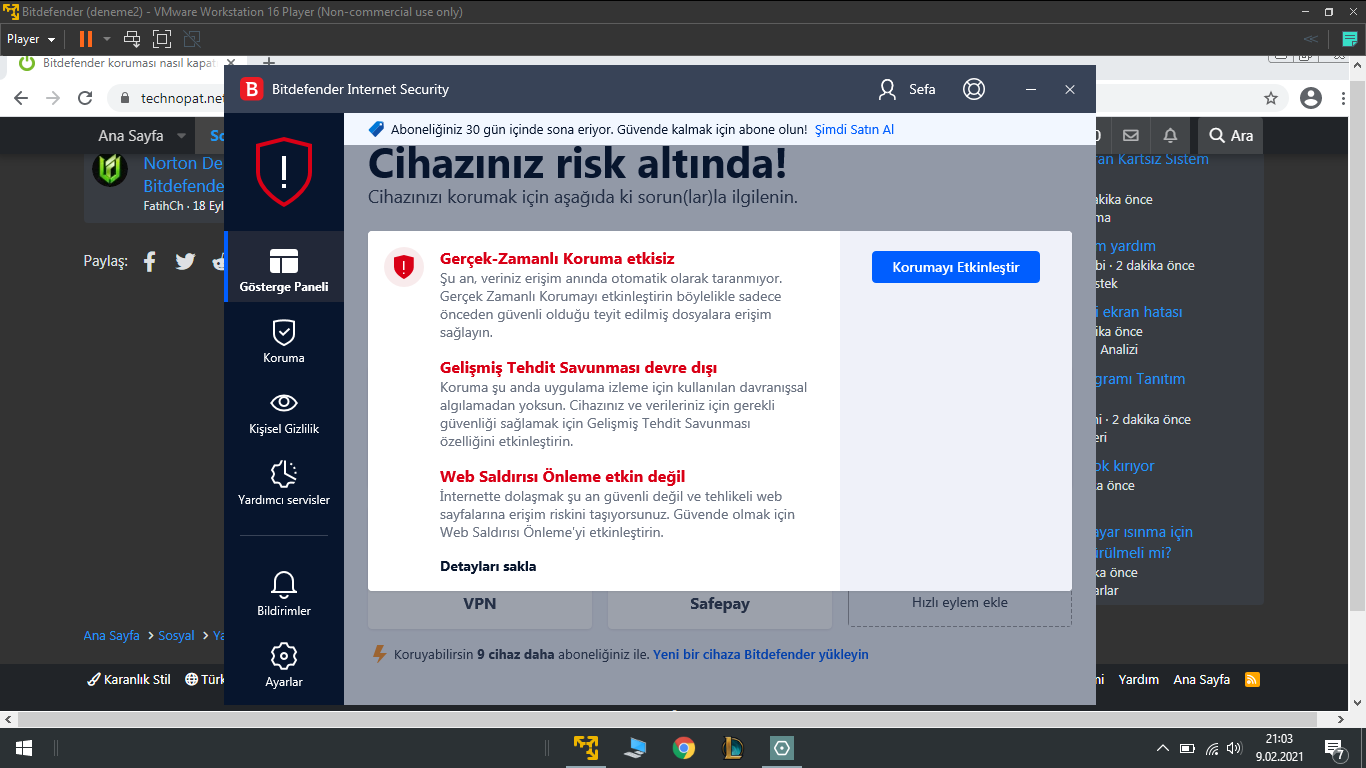Open the Sefa account profile
1366x768 pixels.
907,89
